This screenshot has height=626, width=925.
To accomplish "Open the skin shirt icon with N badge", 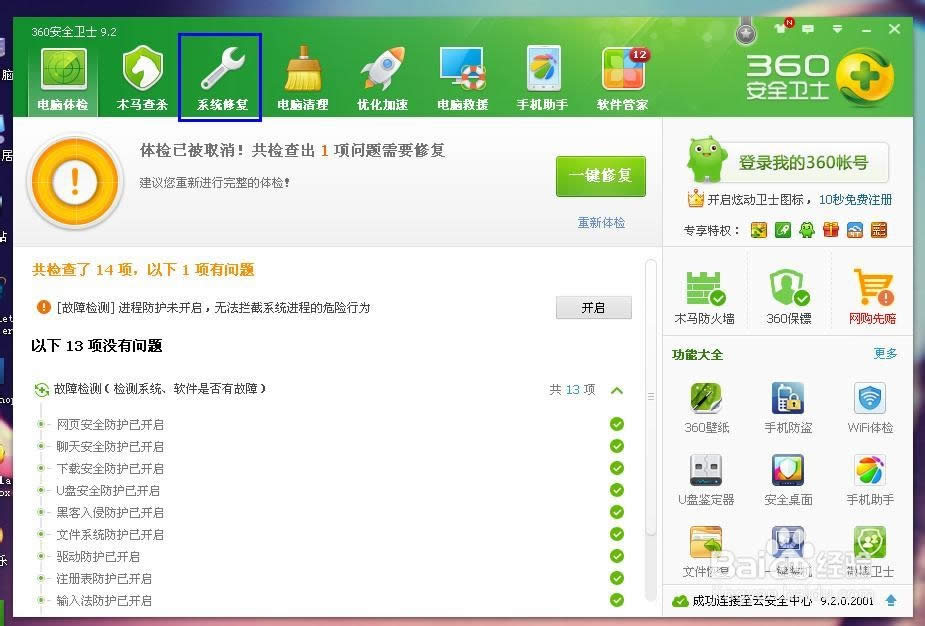I will (x=782, y=27).
